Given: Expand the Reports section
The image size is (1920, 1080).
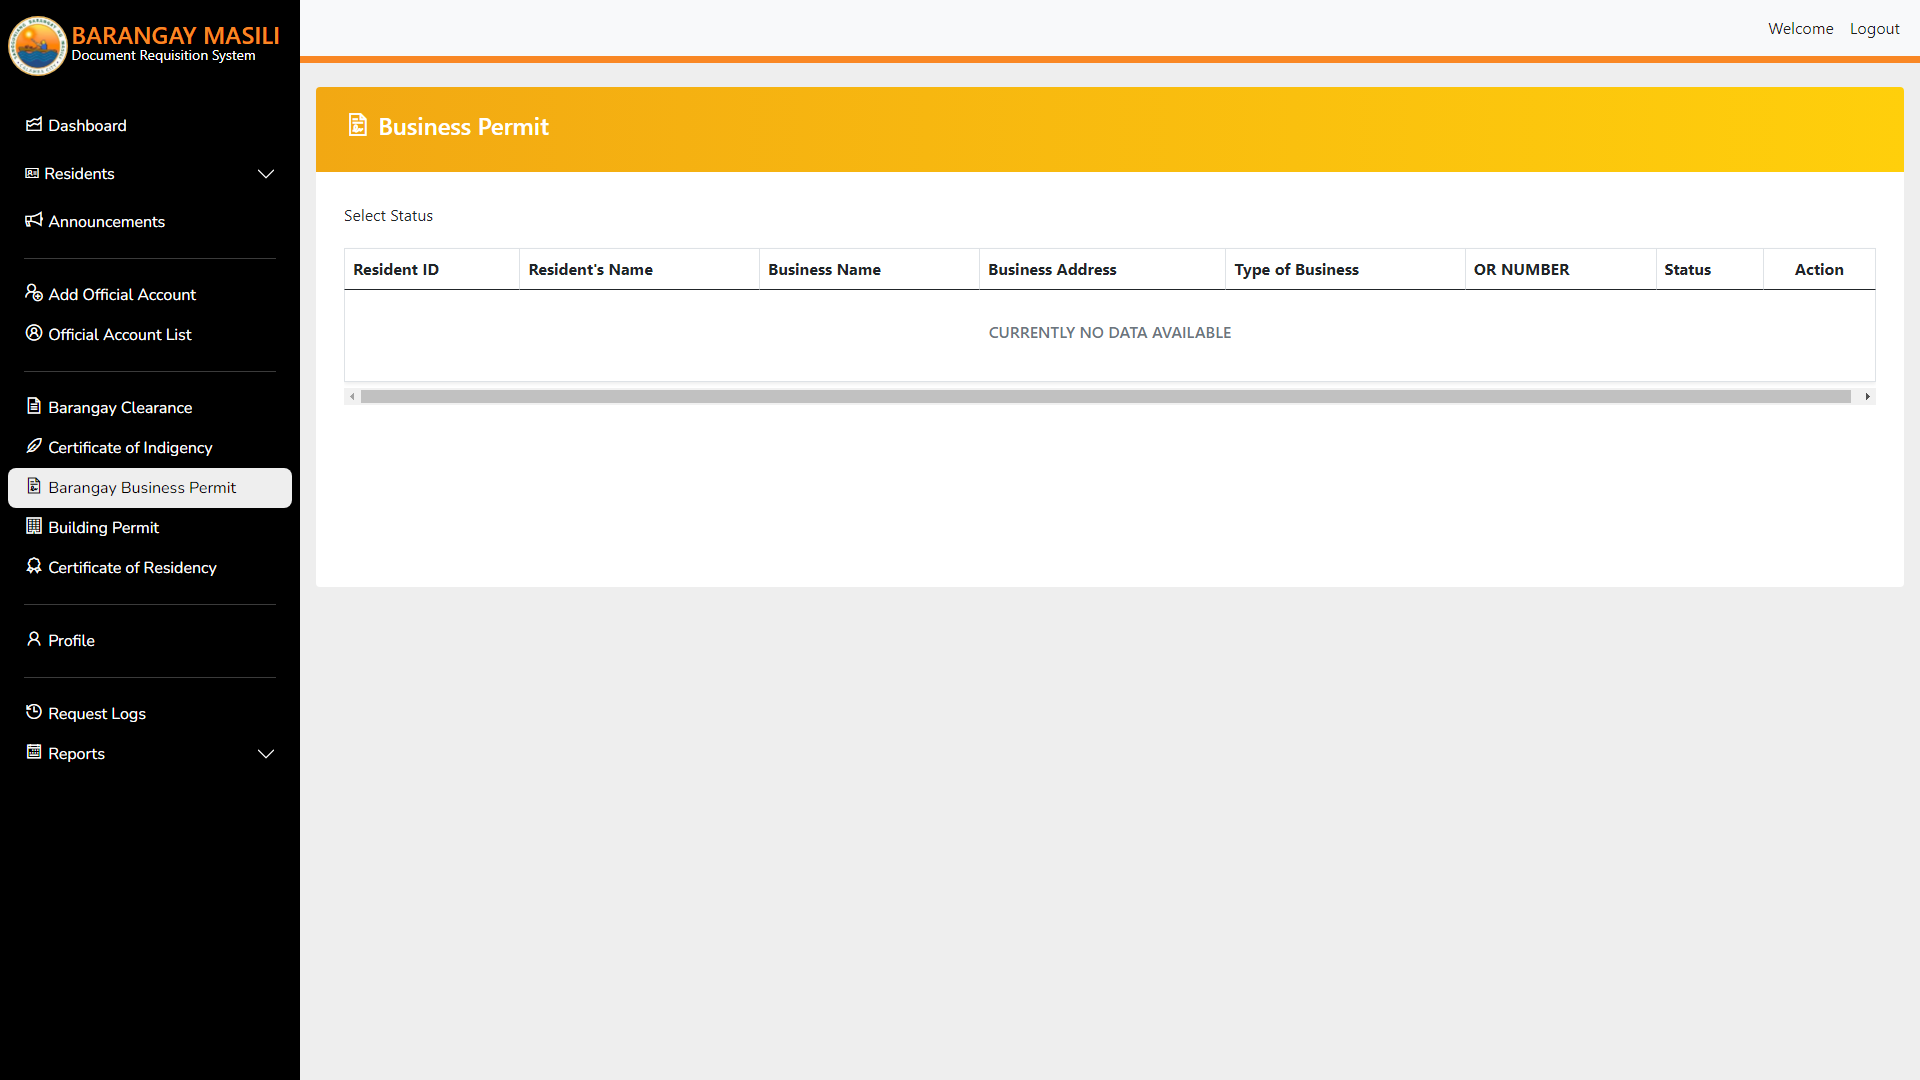Looking at the screenshot, I should click(x=266, y=754).
